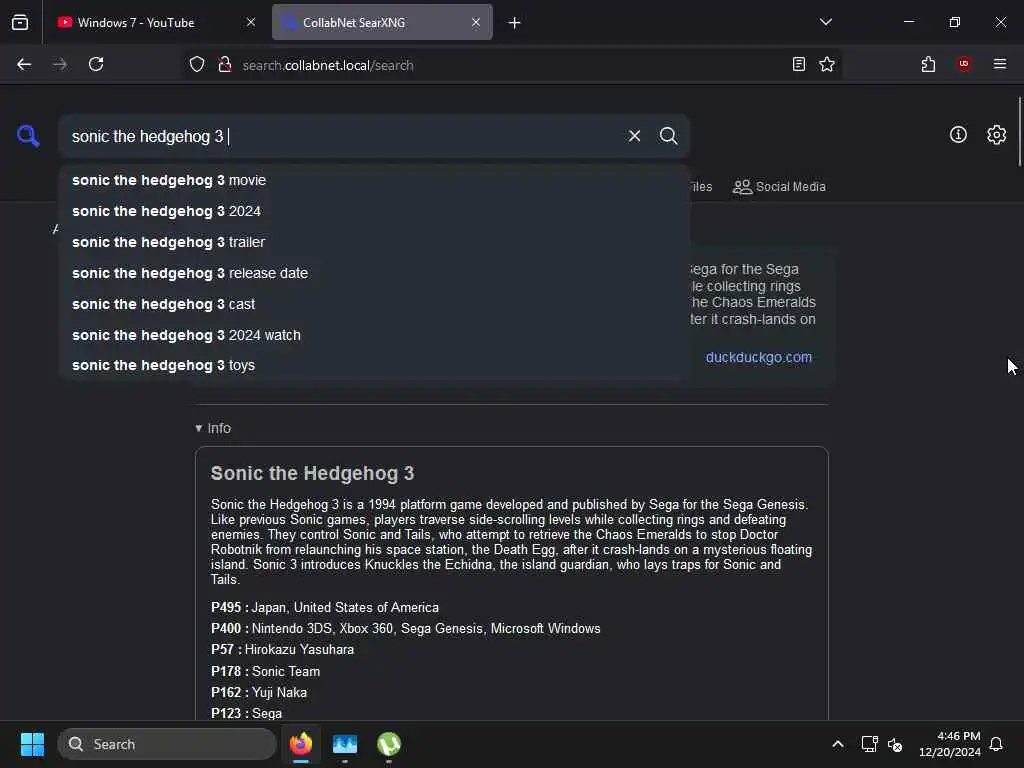Click the 'P178 : Sonic Team' row
The image size is (1024, 768).
click(265, 671)
